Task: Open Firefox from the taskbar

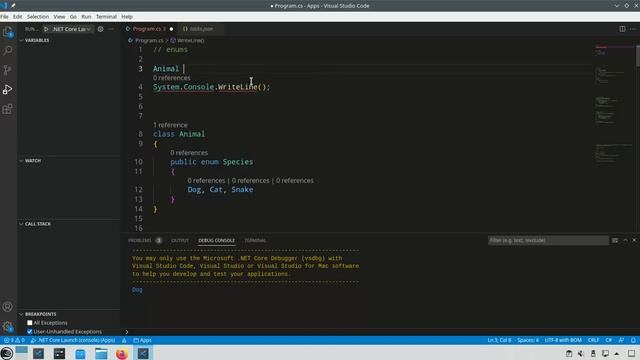Action: coord(122,353)
